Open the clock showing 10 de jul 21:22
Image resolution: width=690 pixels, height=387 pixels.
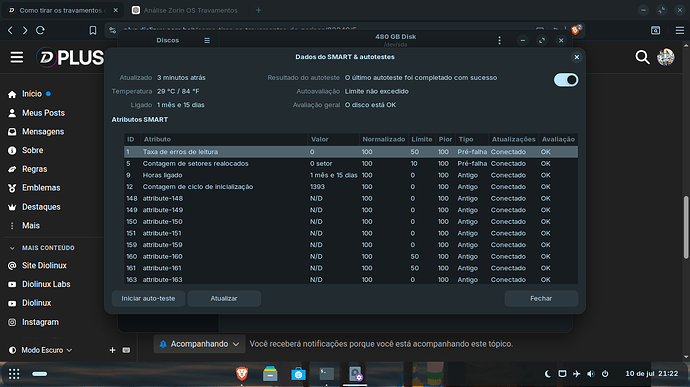(652, 374)
